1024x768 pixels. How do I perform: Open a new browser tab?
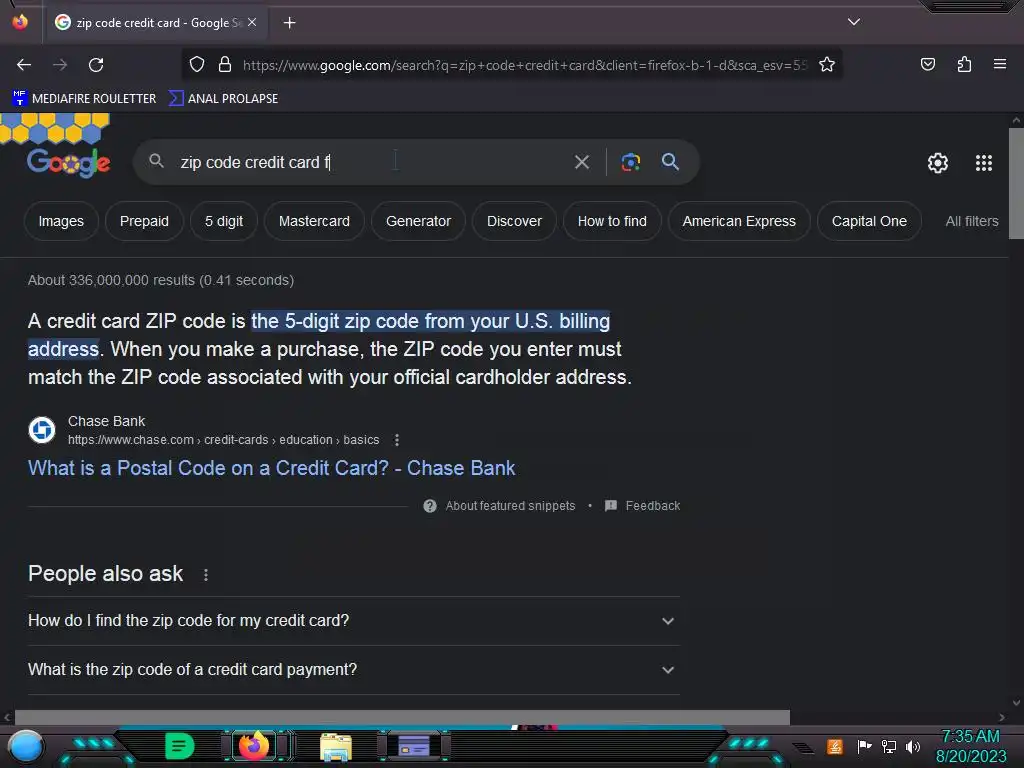pyautogui.click(x=289, y=23)
